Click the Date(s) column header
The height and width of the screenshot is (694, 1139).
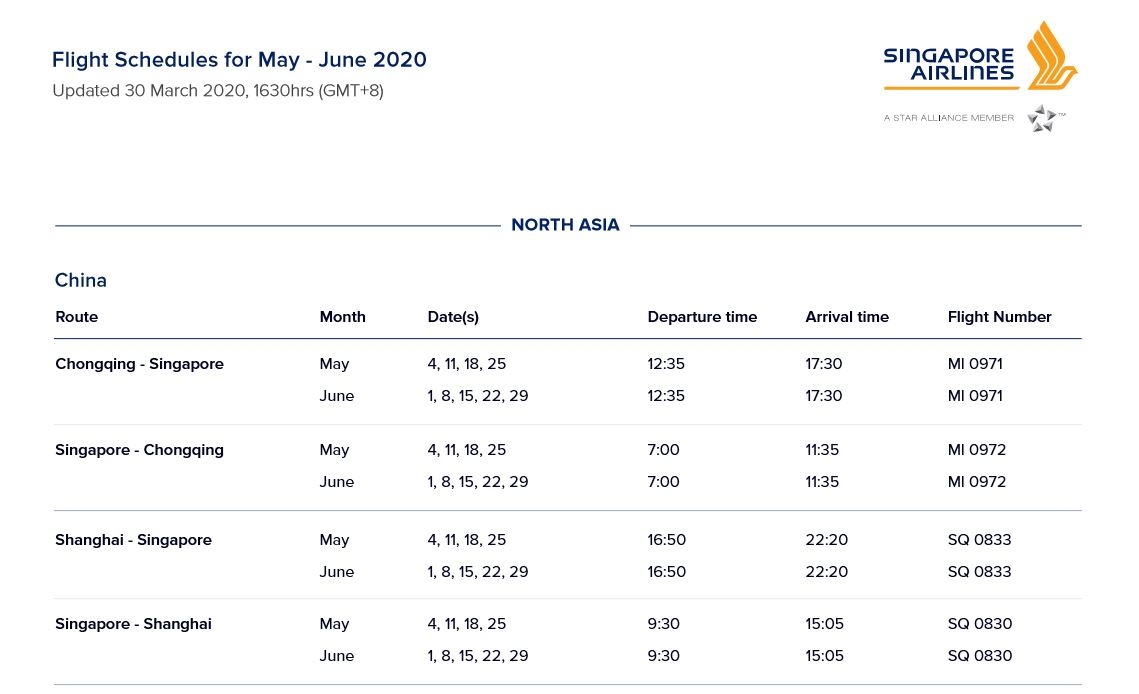pyautogui.click(x=453, y=317)
